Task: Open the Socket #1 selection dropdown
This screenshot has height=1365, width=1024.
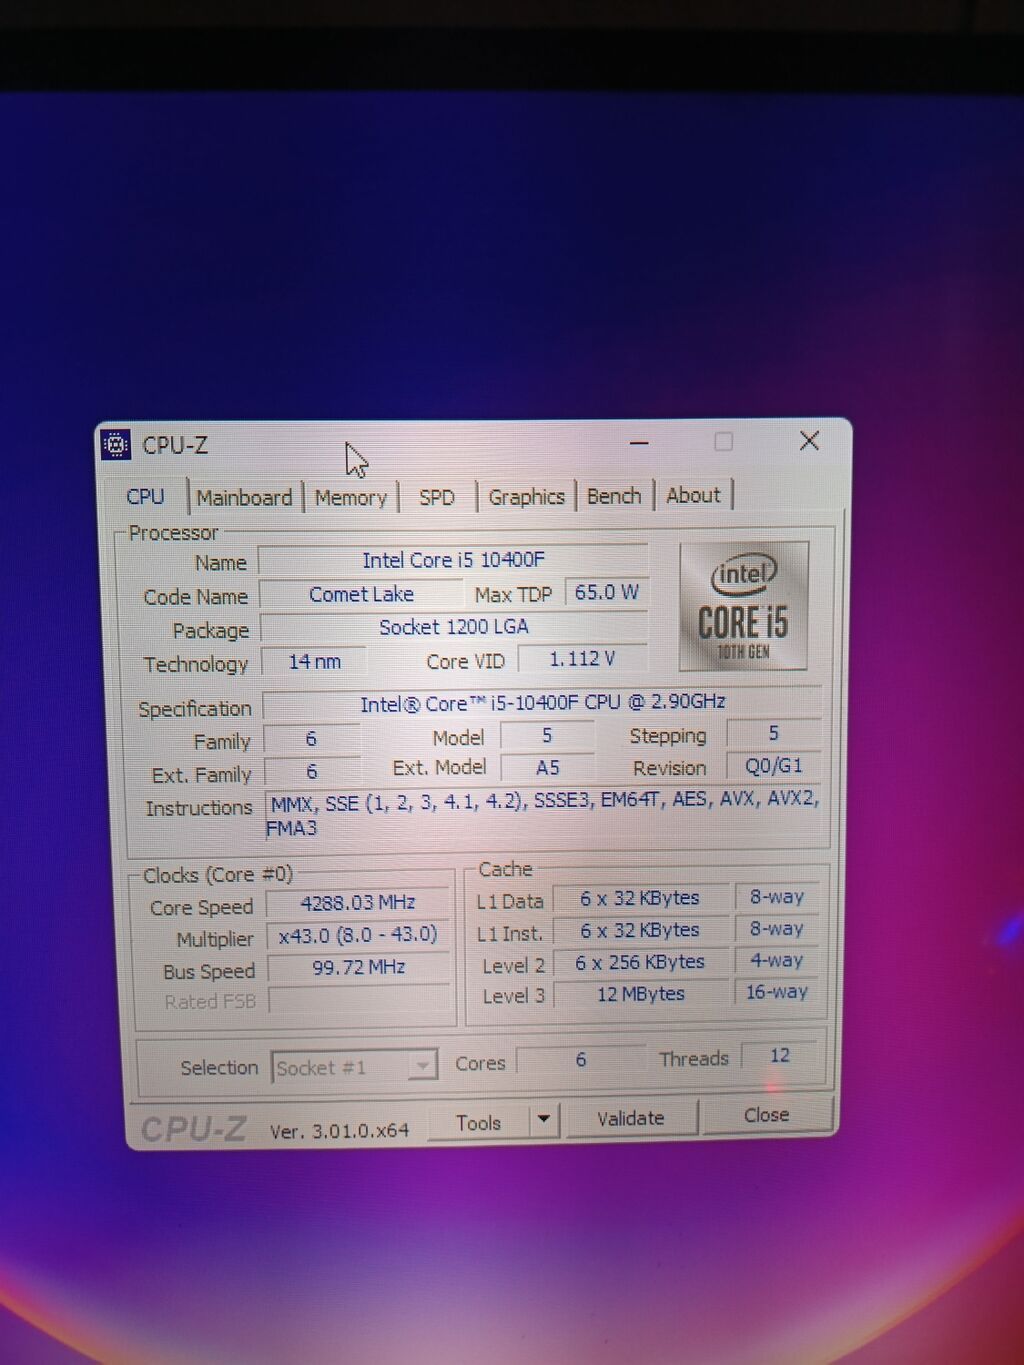Action: 354,1067
